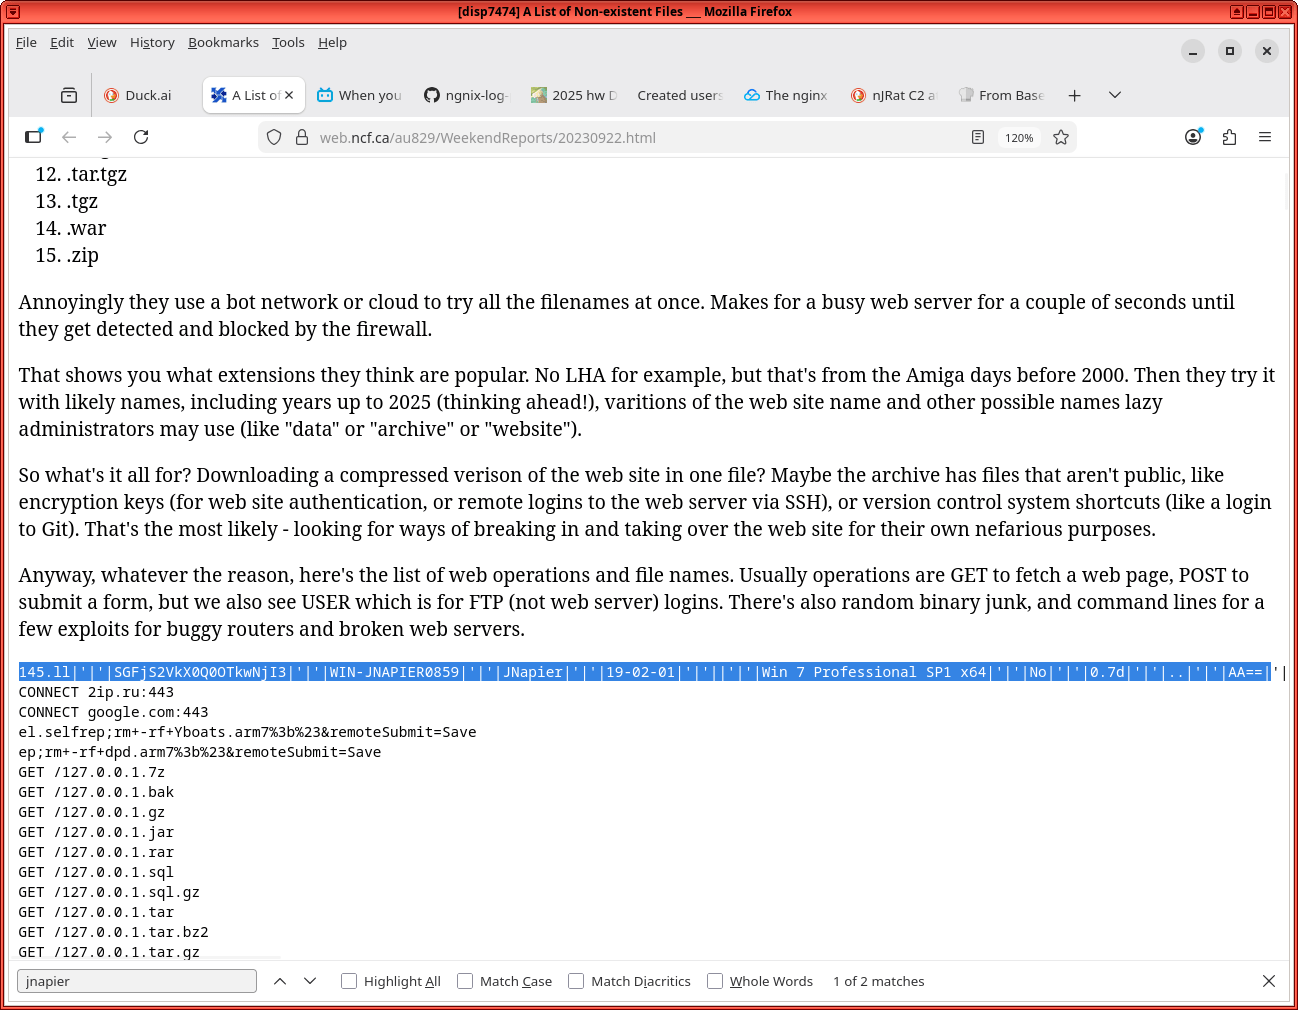The width and height of the screenshot is (1298, 1010).
Task: Reload the current page
Action: pyautogui.click(x=141, y=137)
